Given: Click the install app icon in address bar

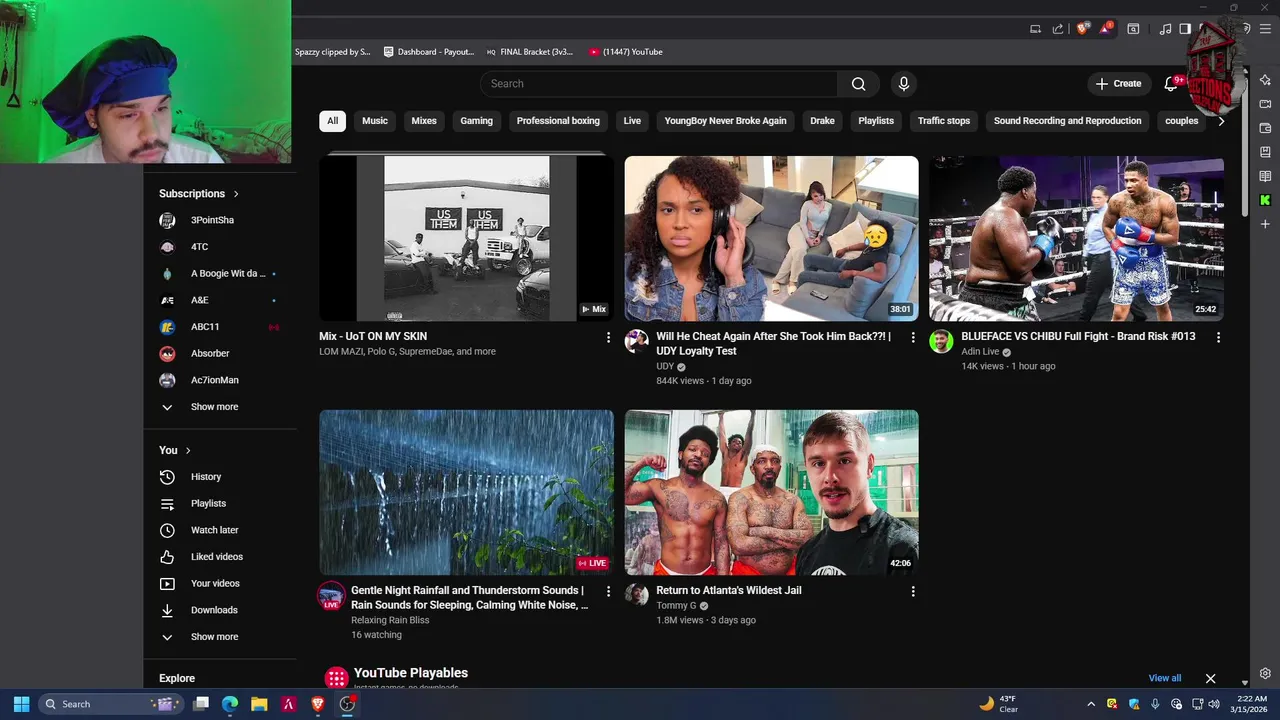Looking at the screenshot, I should (x=1035, y=29).
